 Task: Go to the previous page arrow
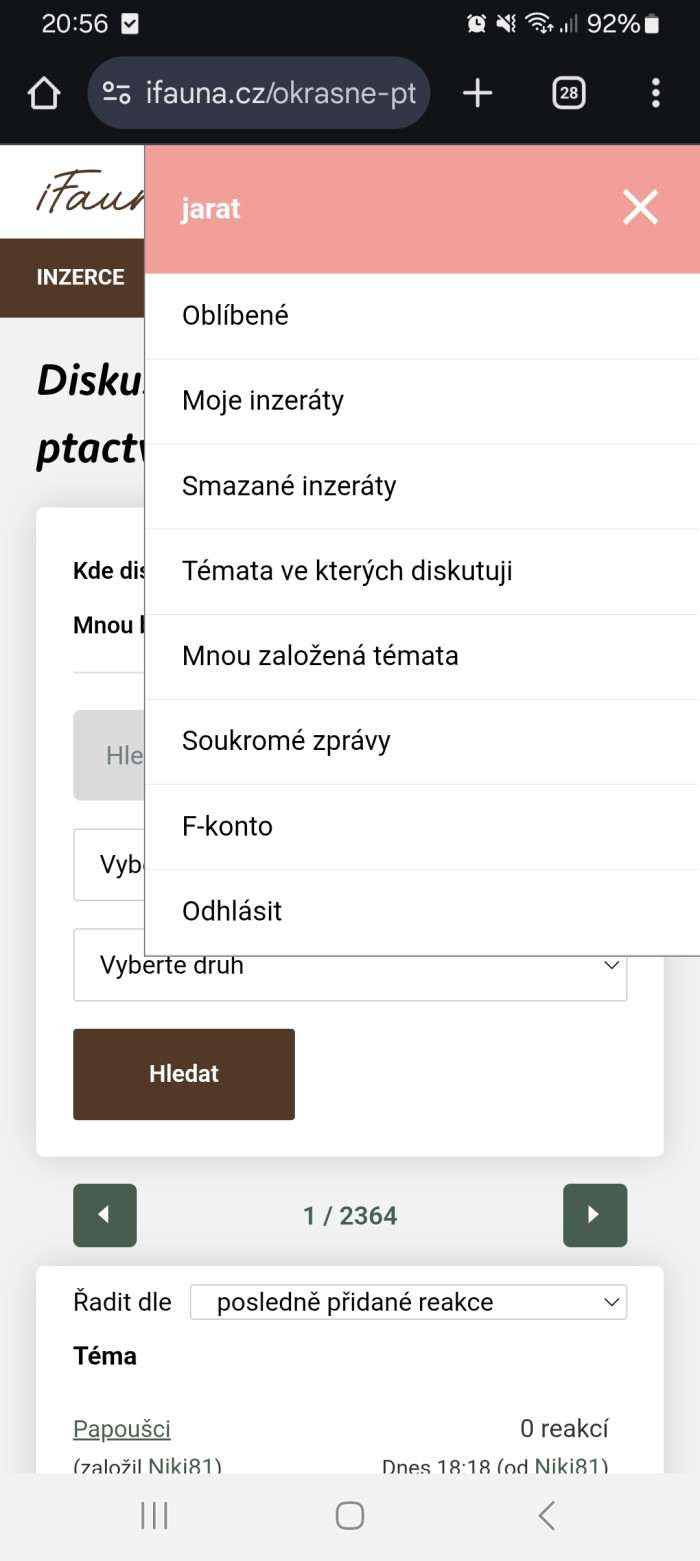point(105,1215)
